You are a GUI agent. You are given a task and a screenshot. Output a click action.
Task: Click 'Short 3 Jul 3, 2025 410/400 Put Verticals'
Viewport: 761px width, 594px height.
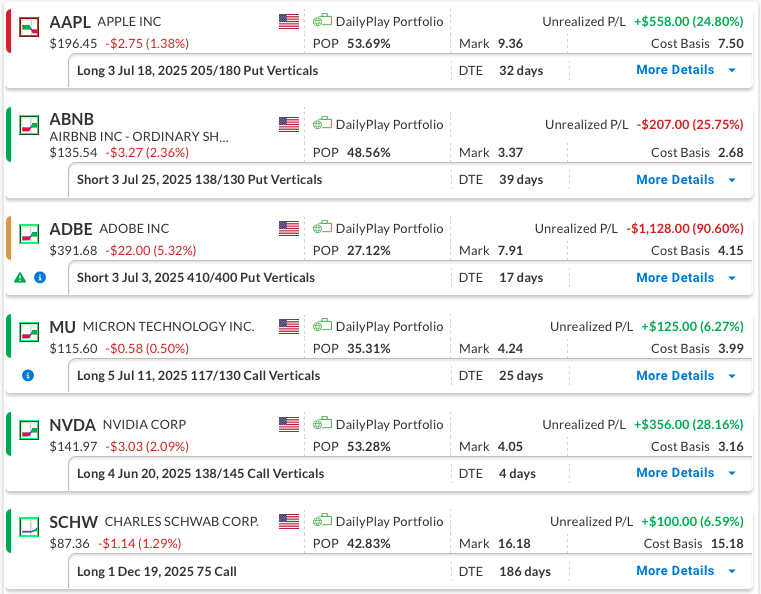(196, 278)
